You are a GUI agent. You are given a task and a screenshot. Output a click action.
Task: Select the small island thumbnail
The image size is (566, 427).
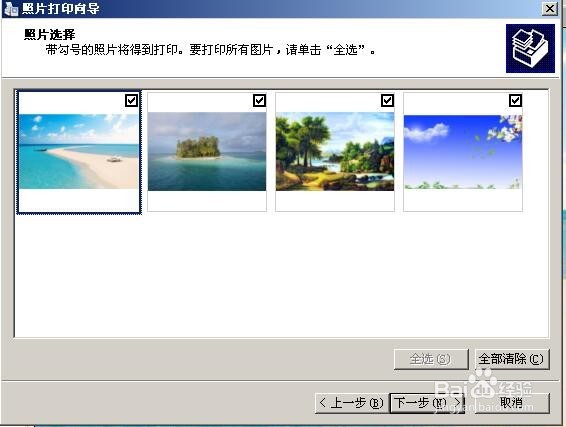(x=207, y=152)
